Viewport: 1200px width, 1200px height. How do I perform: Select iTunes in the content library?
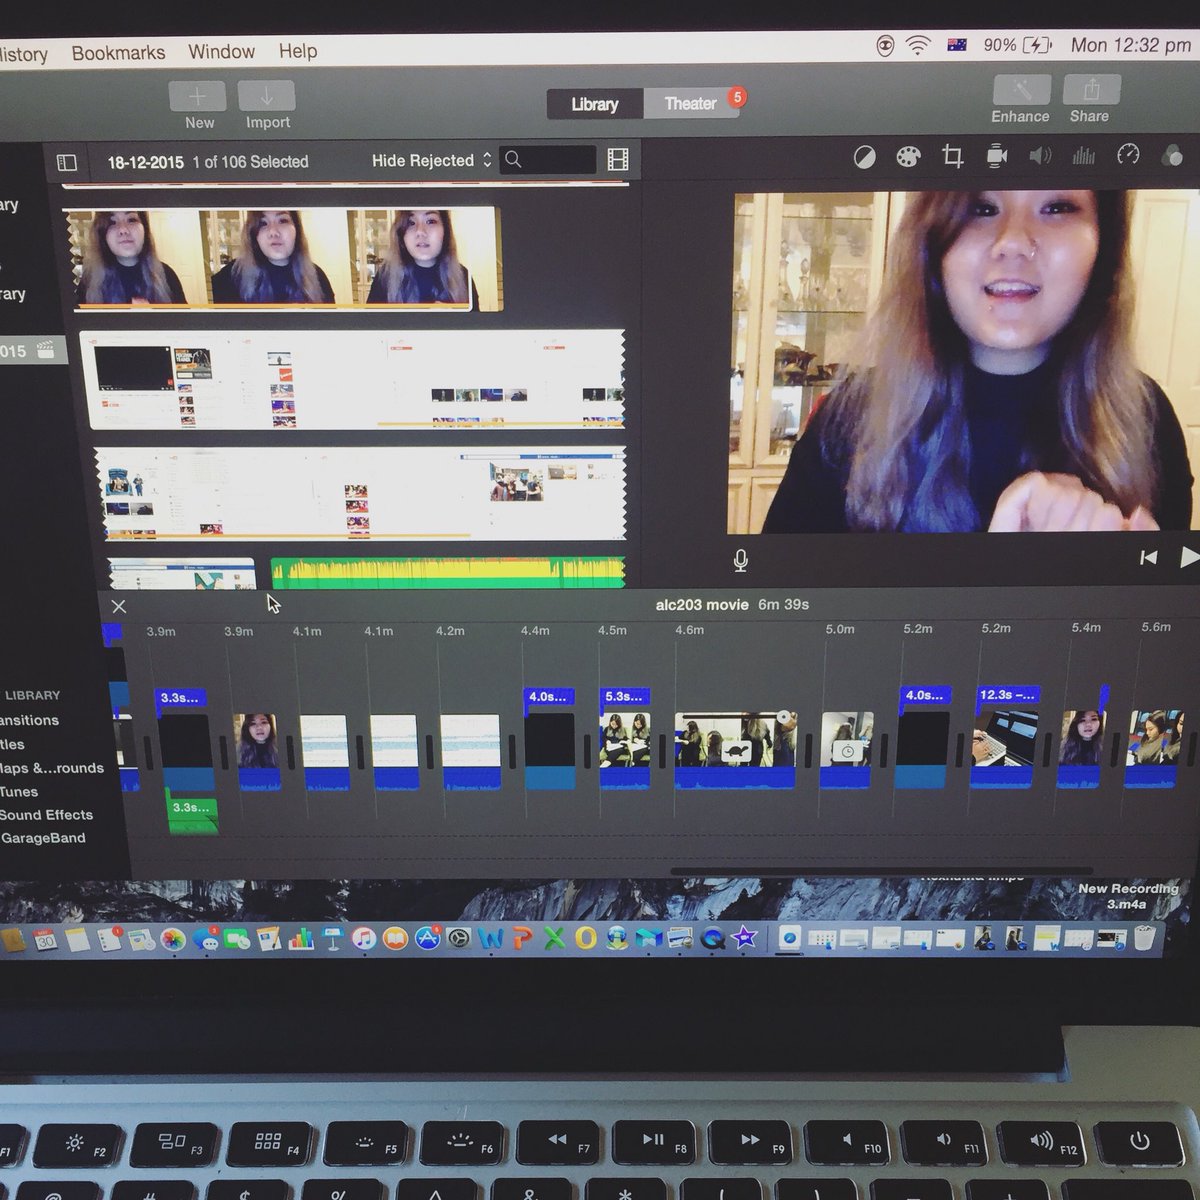18,791
